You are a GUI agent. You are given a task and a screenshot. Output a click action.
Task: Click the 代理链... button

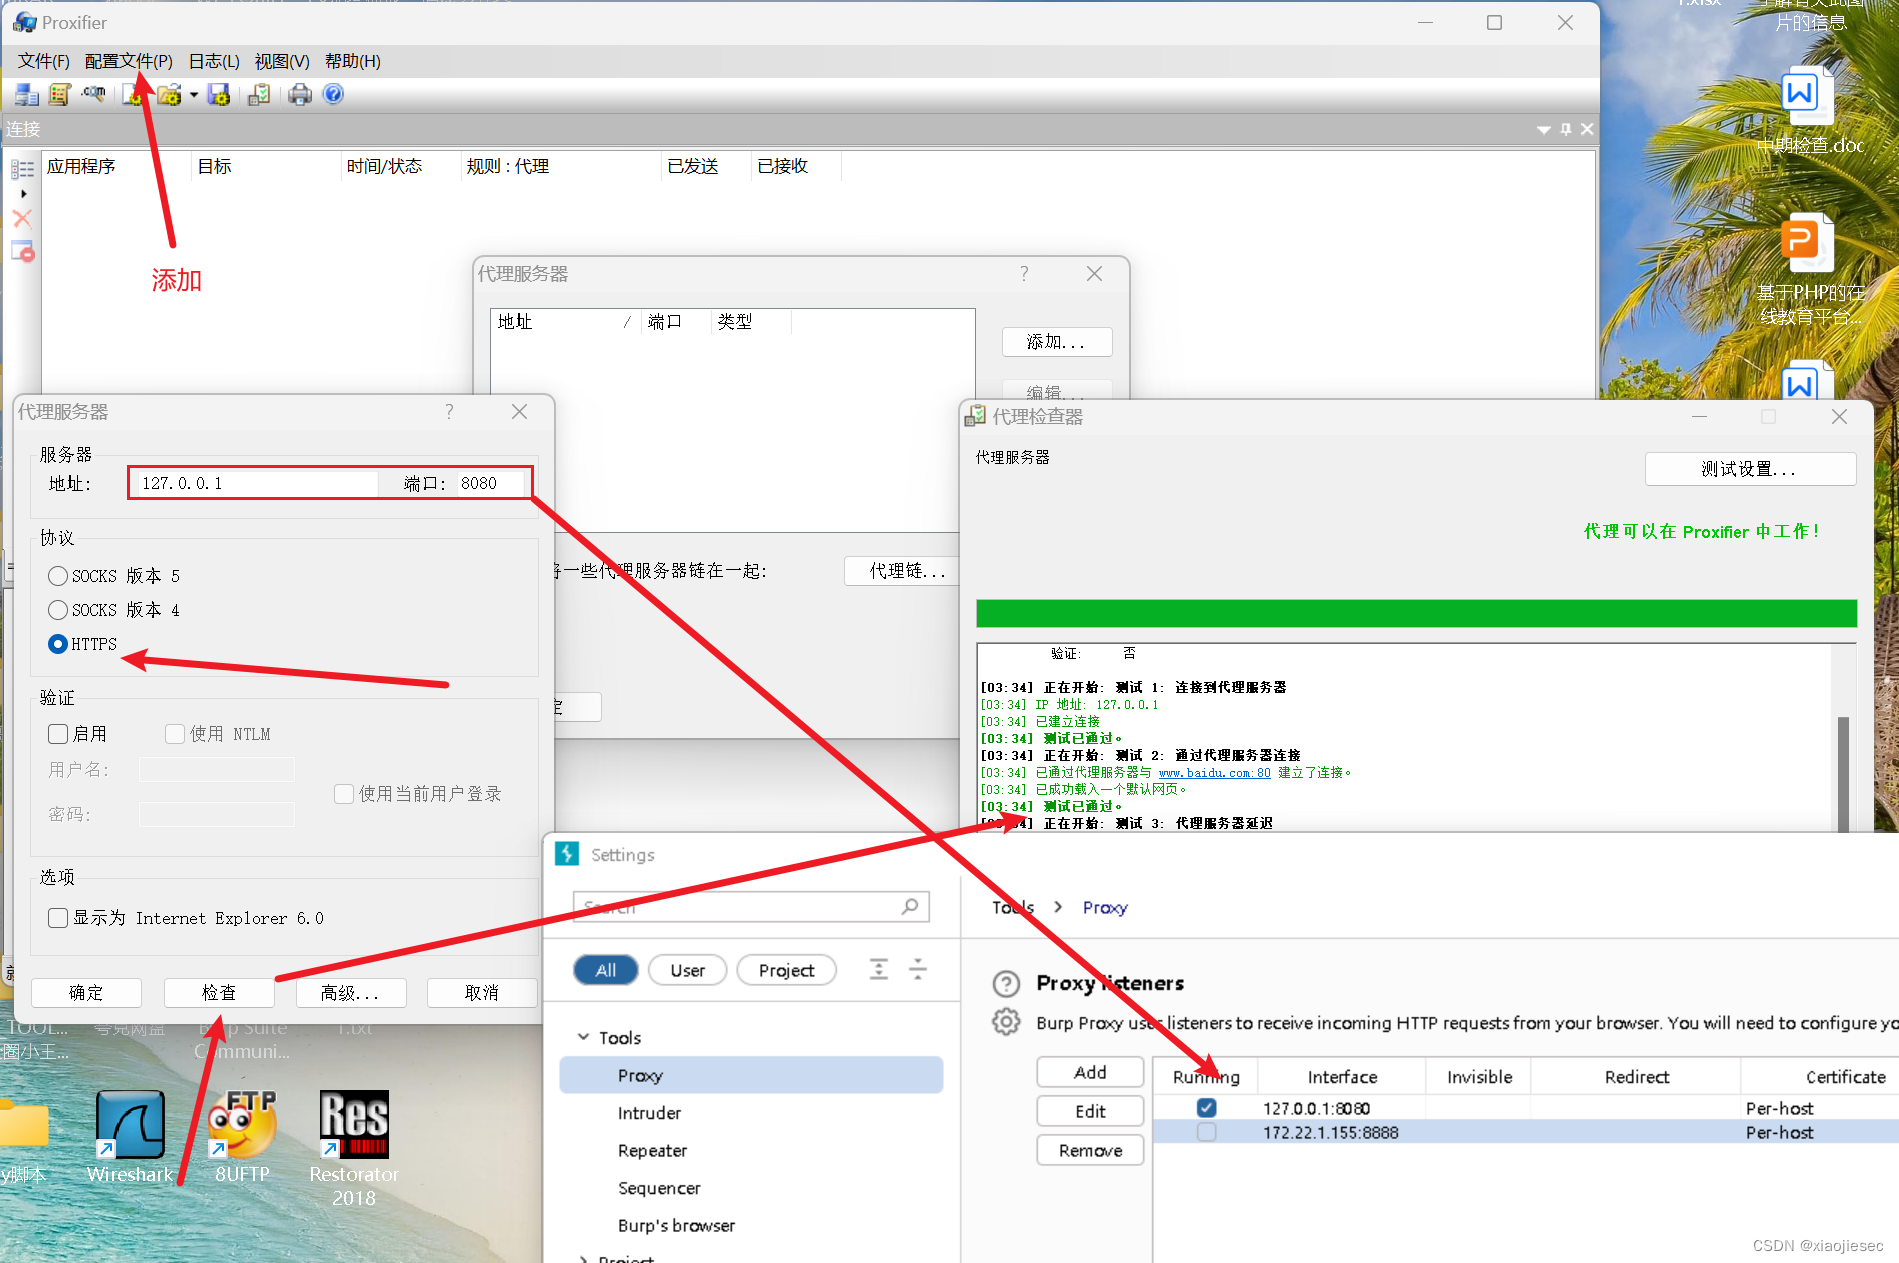click(901, 570)
